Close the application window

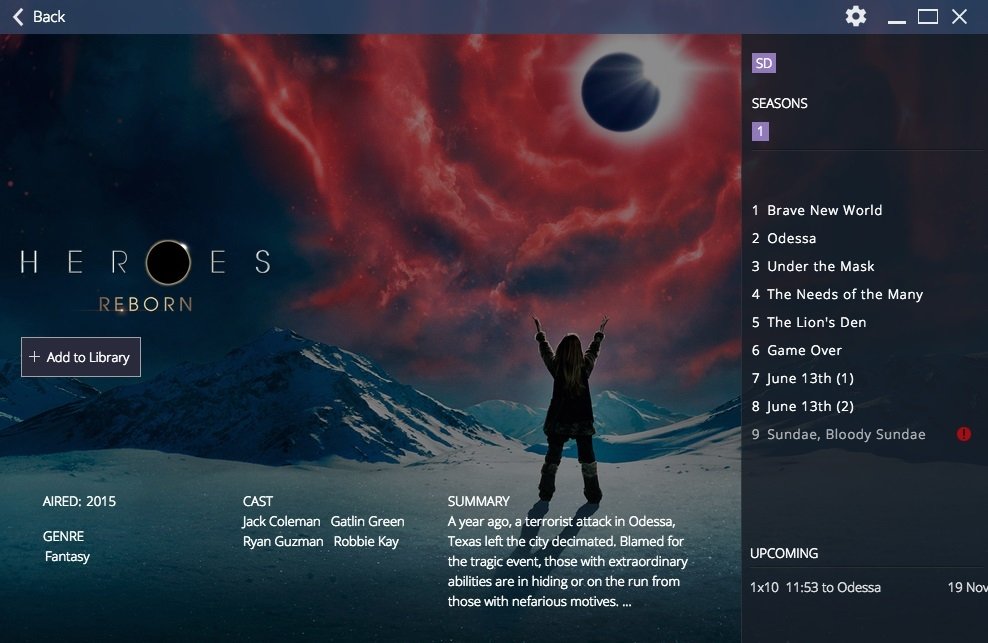[959, 16]
